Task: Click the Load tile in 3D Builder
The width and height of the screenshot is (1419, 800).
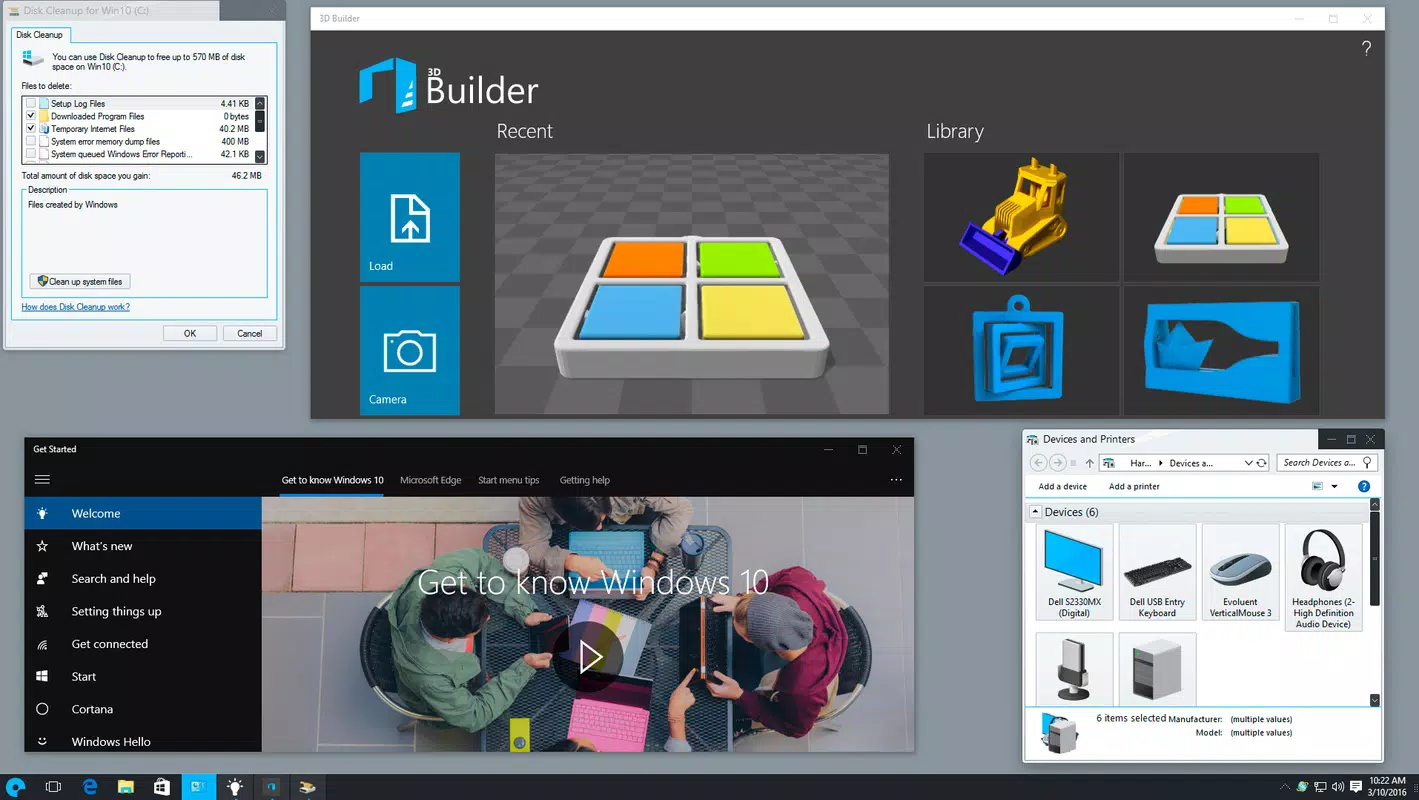Action: [x=410, y=217]
